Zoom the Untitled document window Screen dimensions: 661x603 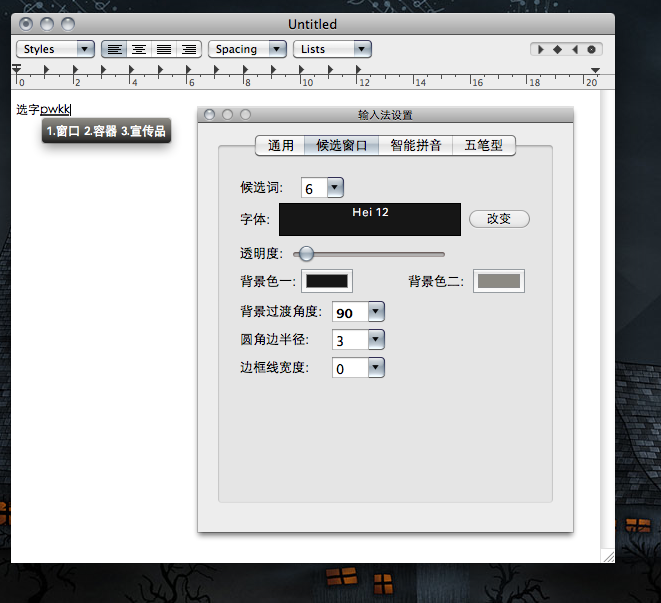(68, 24)
